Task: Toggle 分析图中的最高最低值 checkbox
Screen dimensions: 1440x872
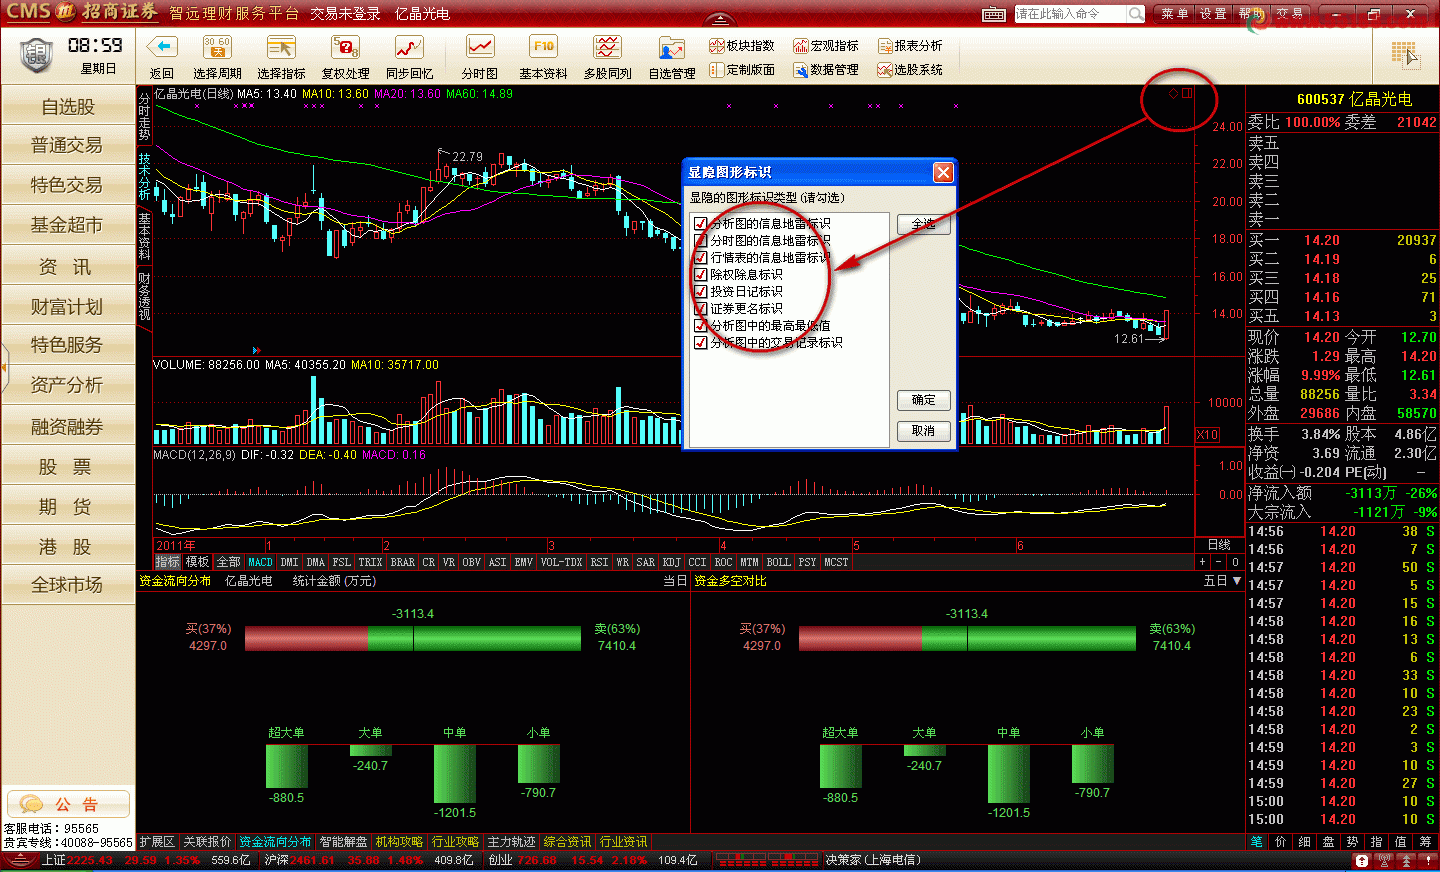Action: point(701,326)
